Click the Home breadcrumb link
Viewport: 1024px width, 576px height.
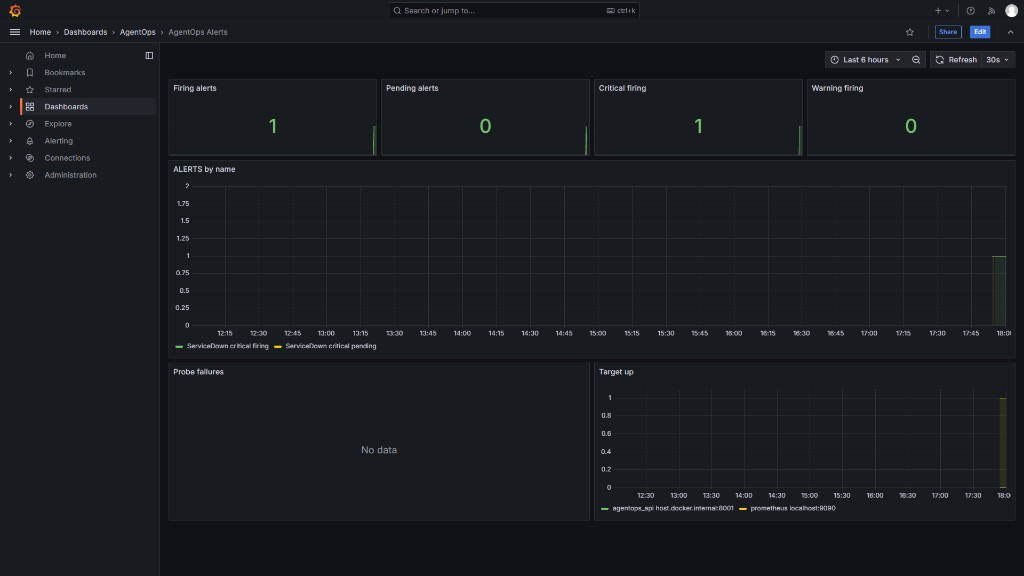[40, 32]
